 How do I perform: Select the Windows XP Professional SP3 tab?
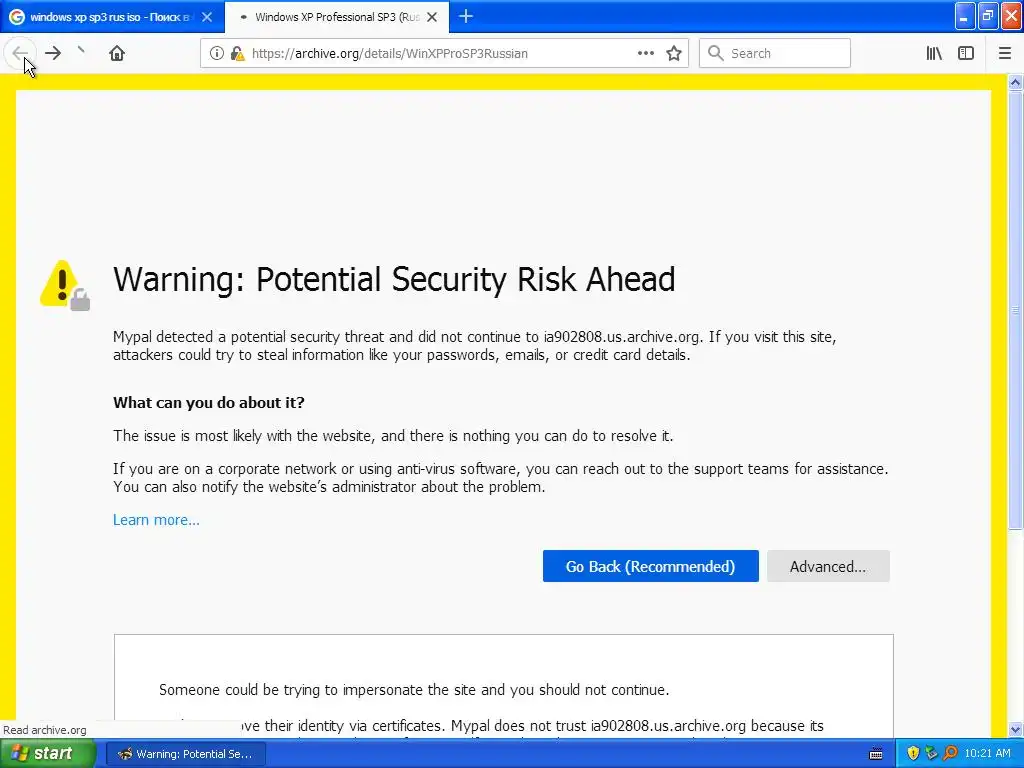330,17
